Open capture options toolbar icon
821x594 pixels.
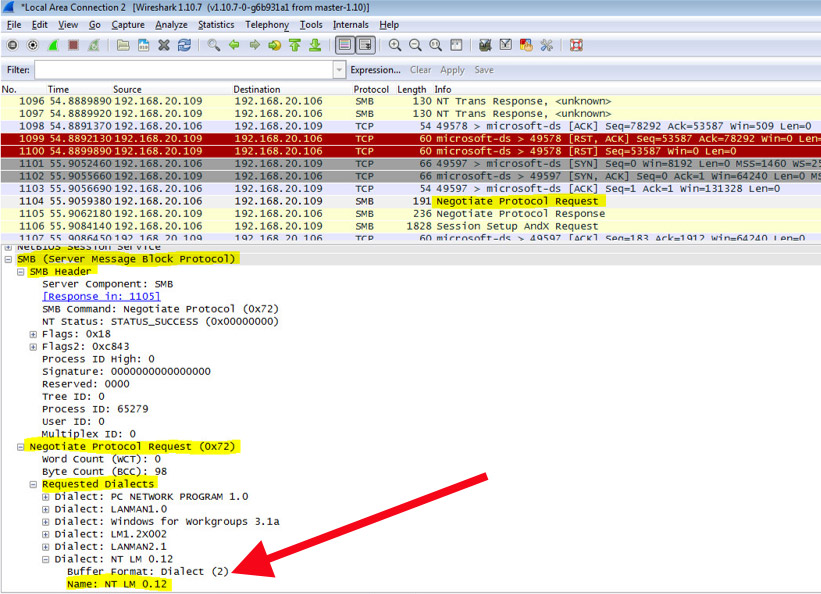pos(32,46)
